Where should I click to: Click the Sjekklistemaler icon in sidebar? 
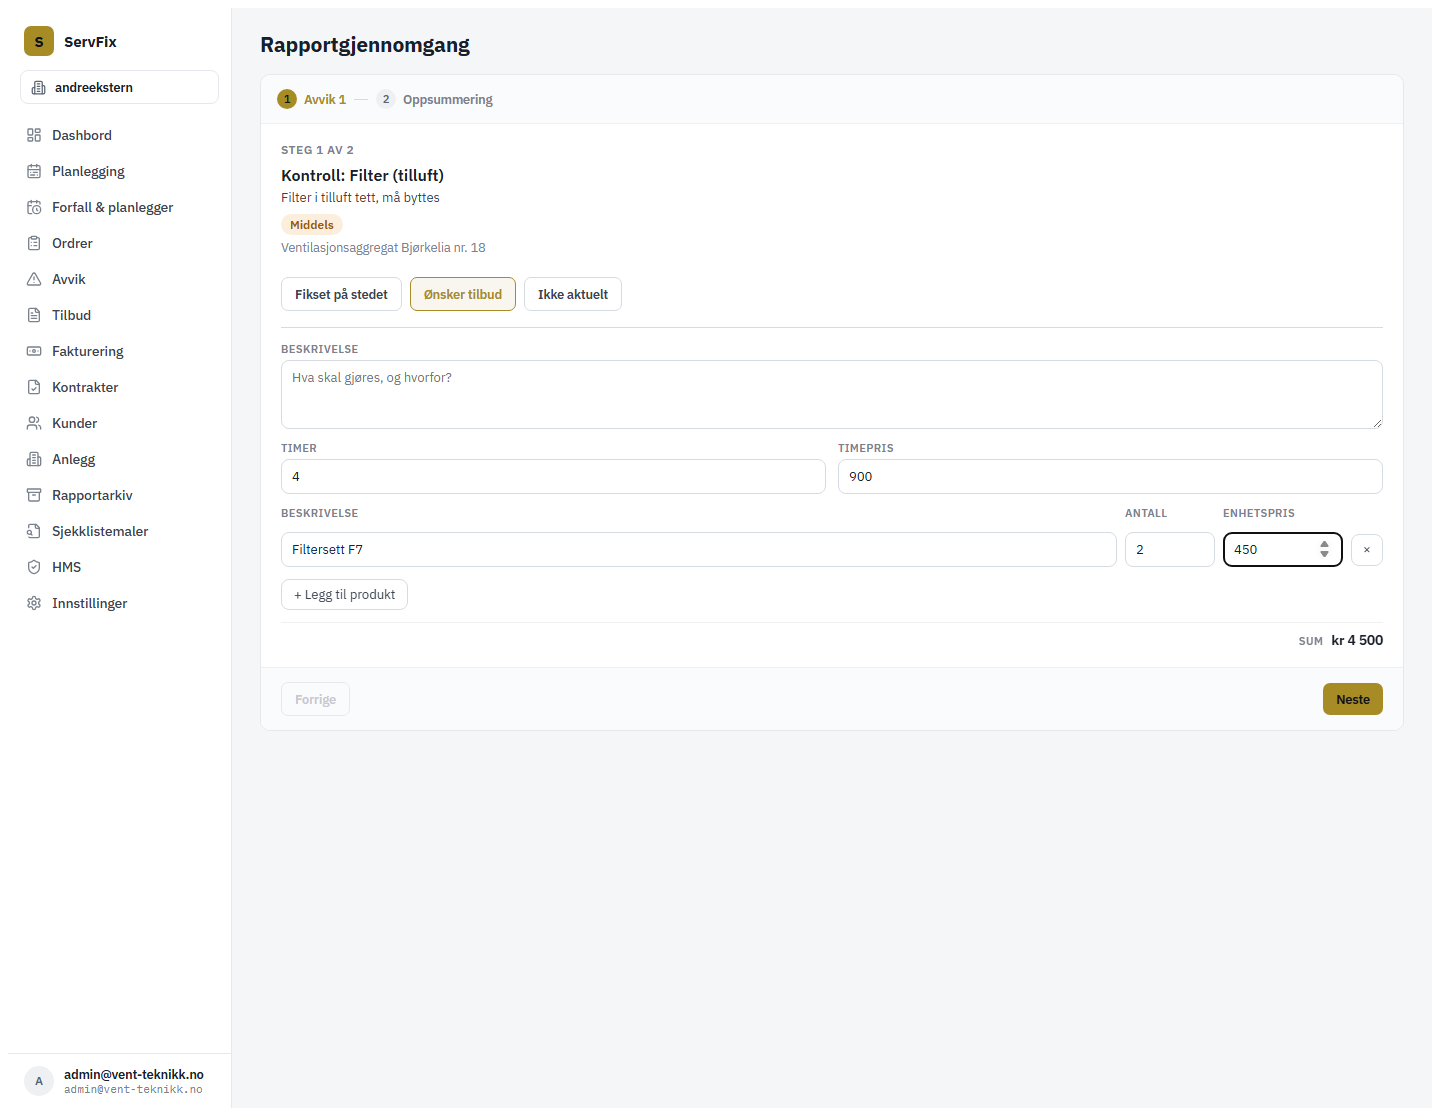point(34,531)
